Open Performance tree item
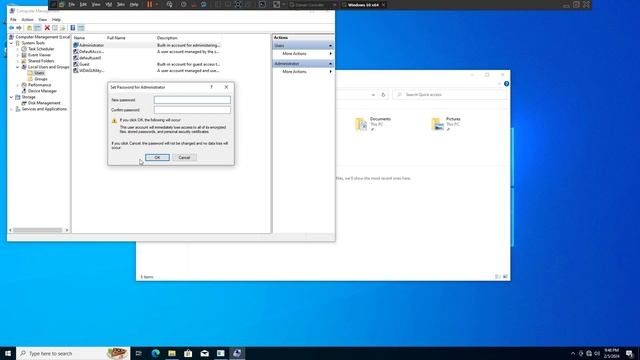This screenshot has width=640, height=360. (39, 85)
